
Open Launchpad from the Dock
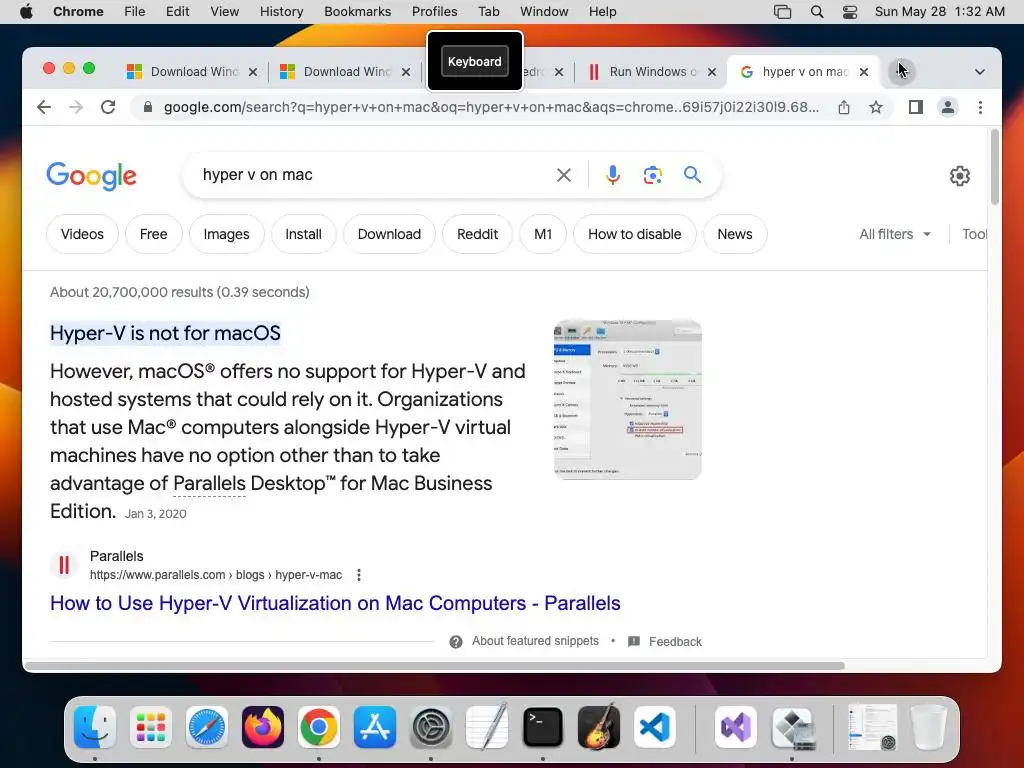pyautogui.click(x=151, y=727)
